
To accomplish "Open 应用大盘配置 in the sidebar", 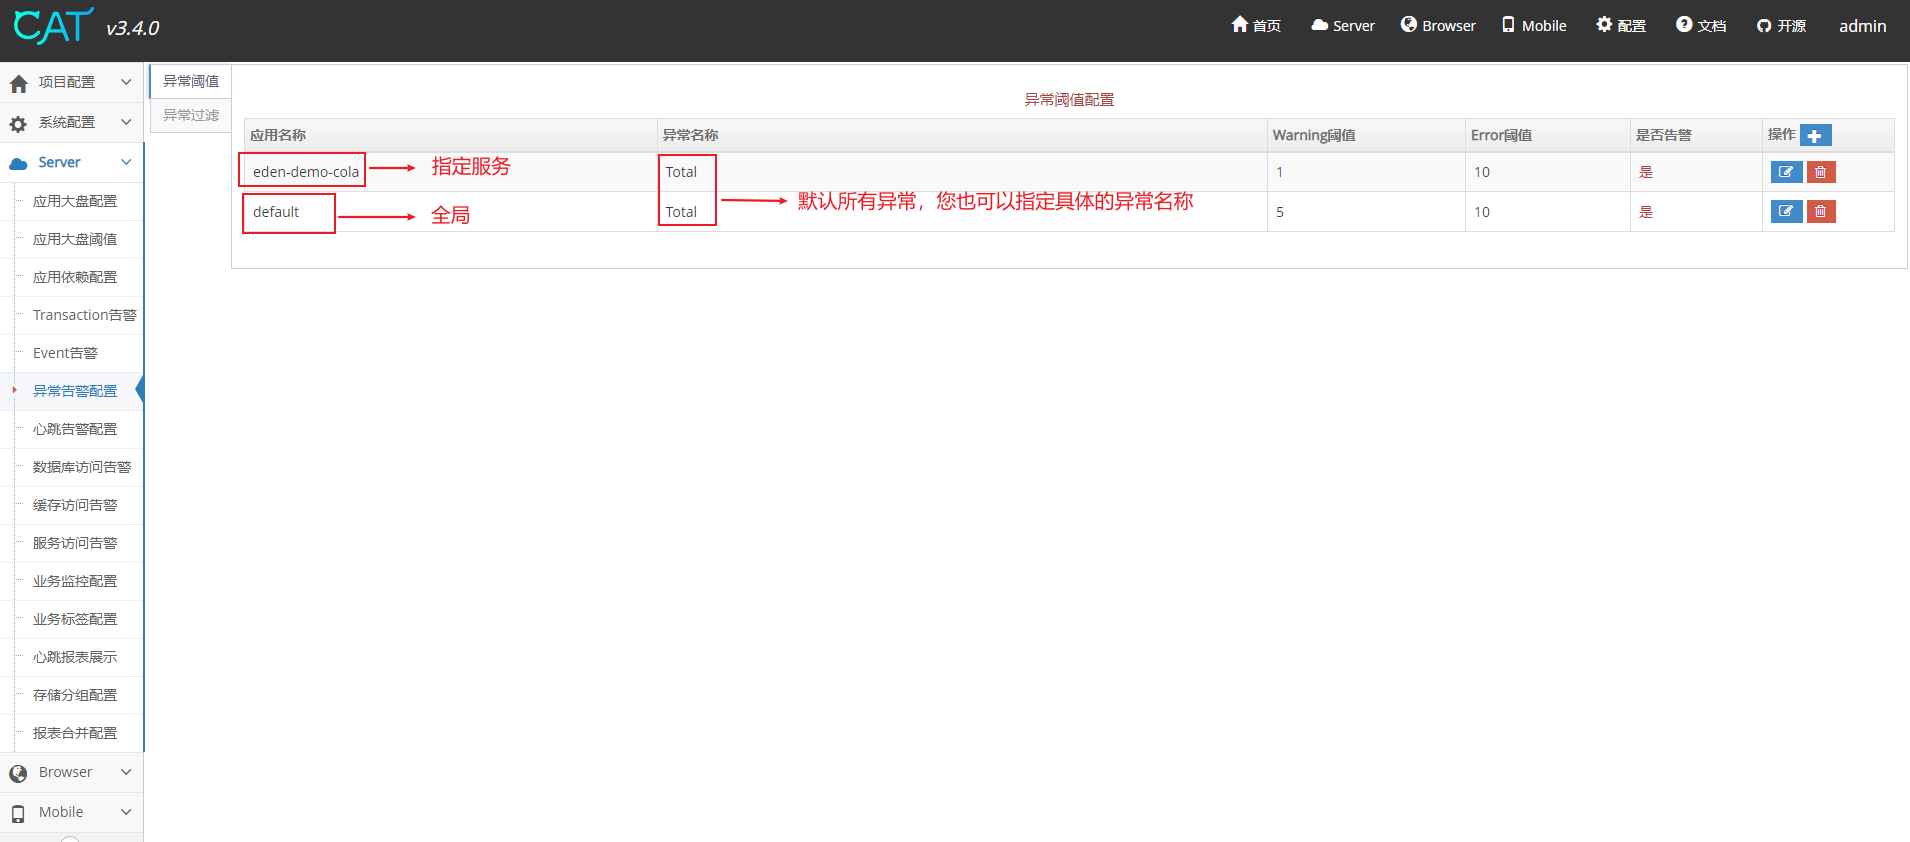I will (x=75, y=201).
